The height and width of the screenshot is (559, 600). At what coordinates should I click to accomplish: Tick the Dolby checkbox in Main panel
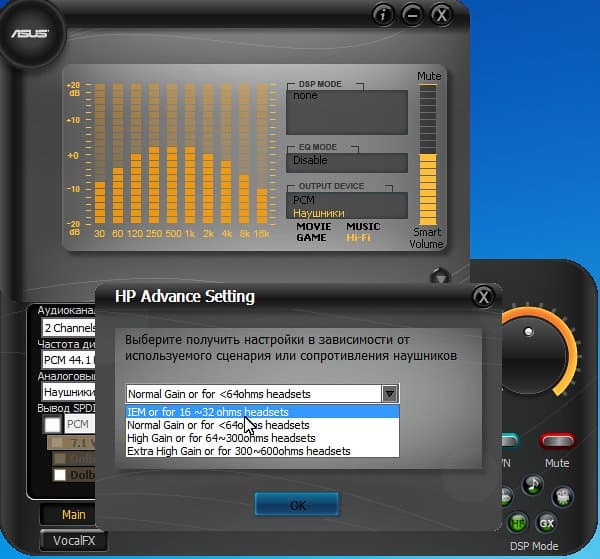pyautogui.click(x=60, y=475)
